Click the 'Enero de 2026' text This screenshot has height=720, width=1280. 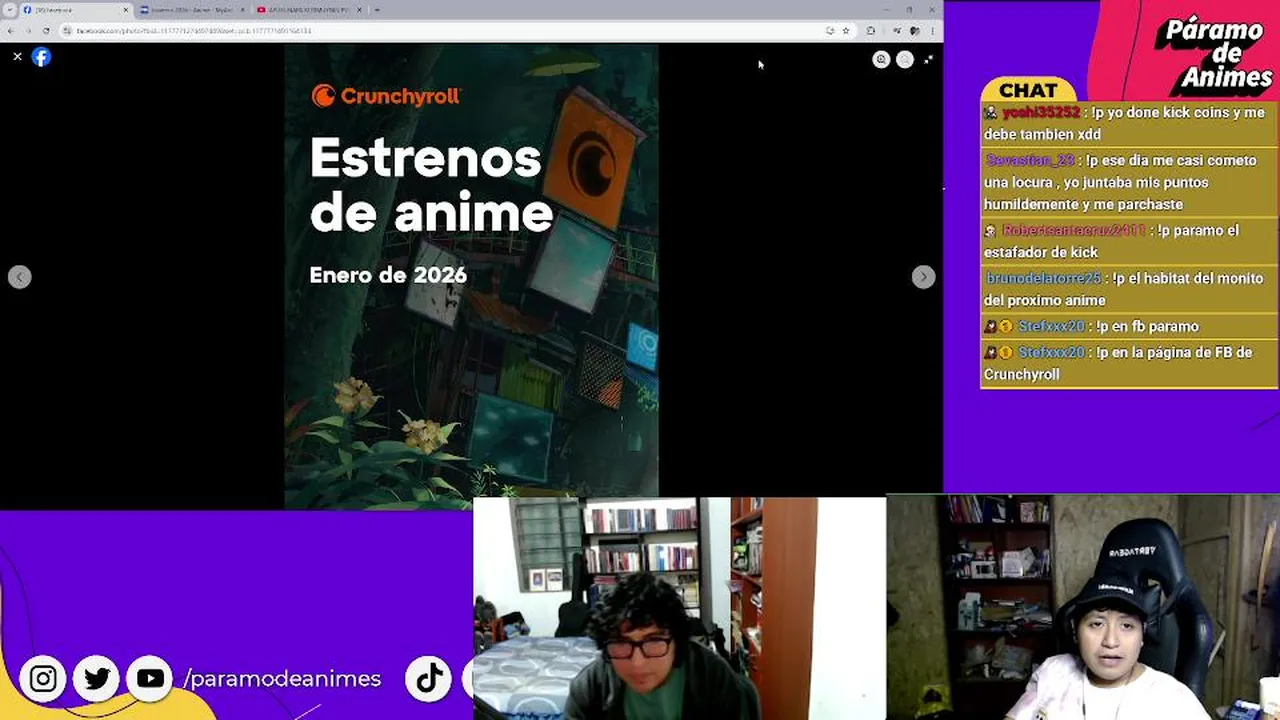point(388,275)
